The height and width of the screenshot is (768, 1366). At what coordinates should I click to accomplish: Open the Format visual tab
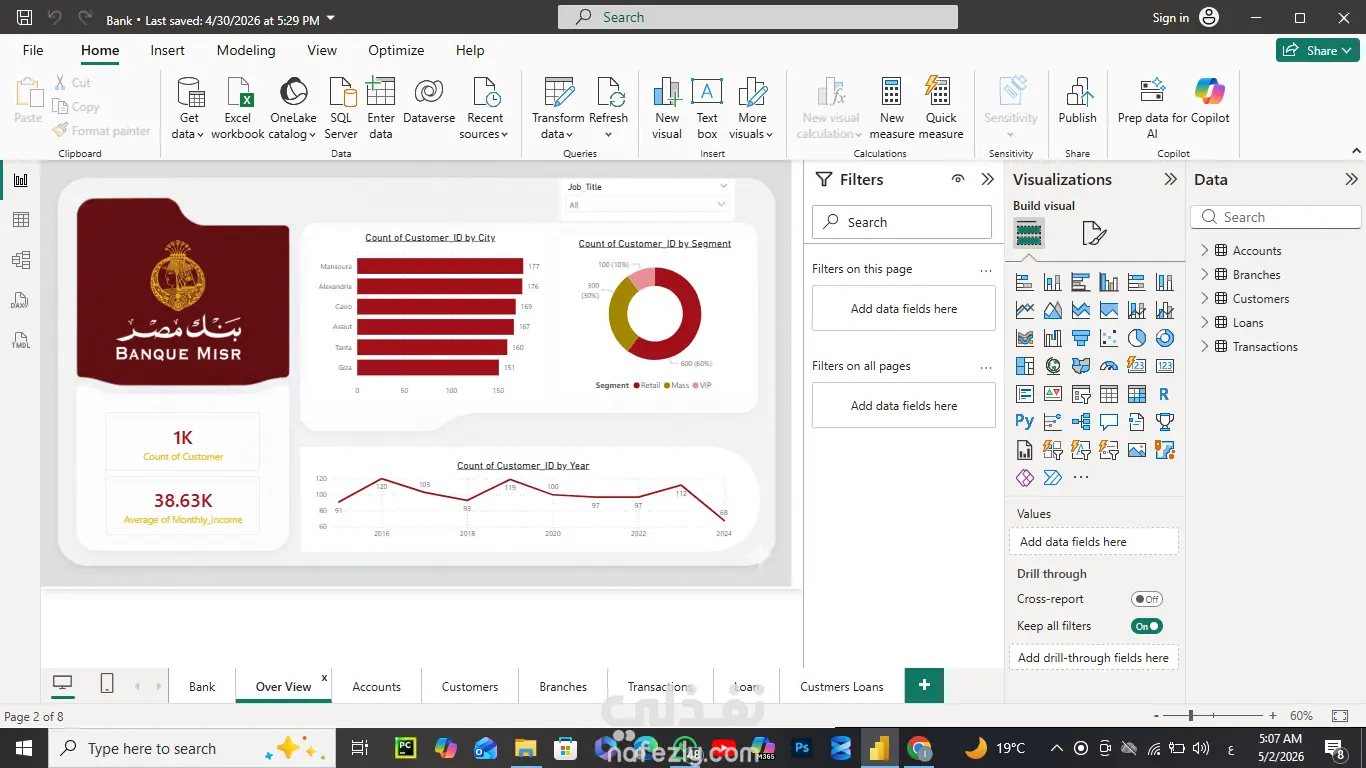(x=1094, y=234)
